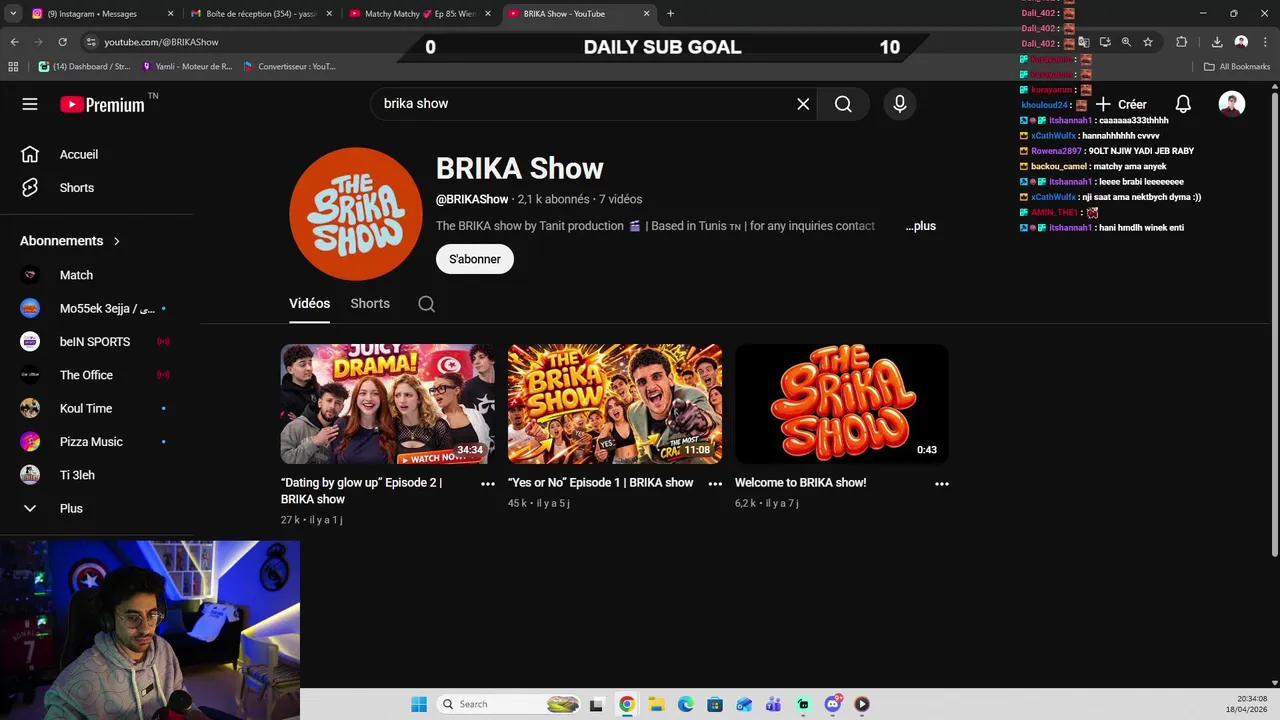Open the Mo55ek 3ejja subscription
The width and height of the screenshot is (1280, 720).
pos(97,308)
